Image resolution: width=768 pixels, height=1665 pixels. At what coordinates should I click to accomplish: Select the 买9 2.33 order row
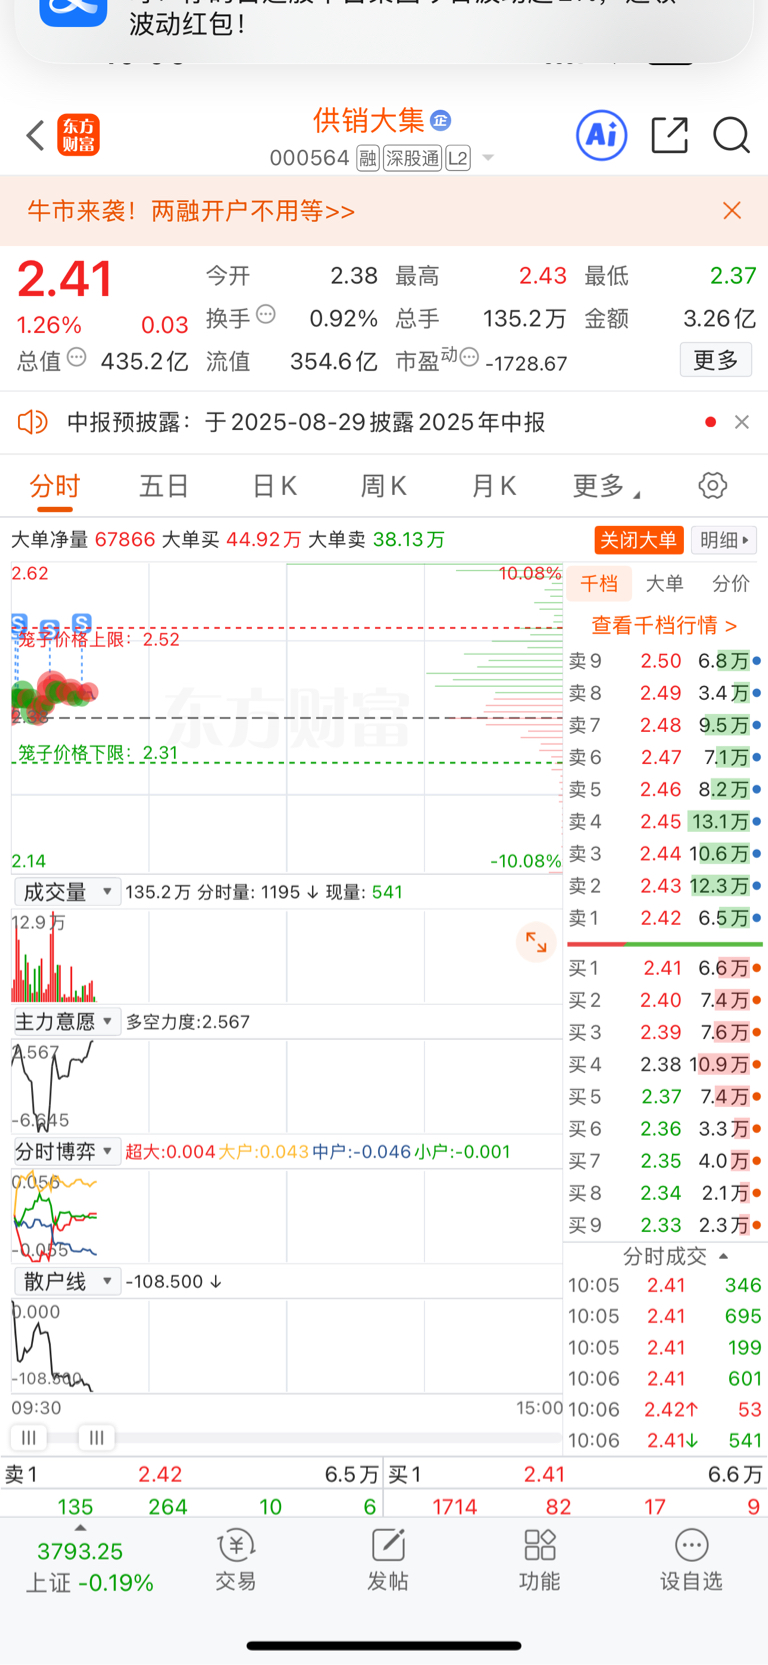coord(664,1225)
